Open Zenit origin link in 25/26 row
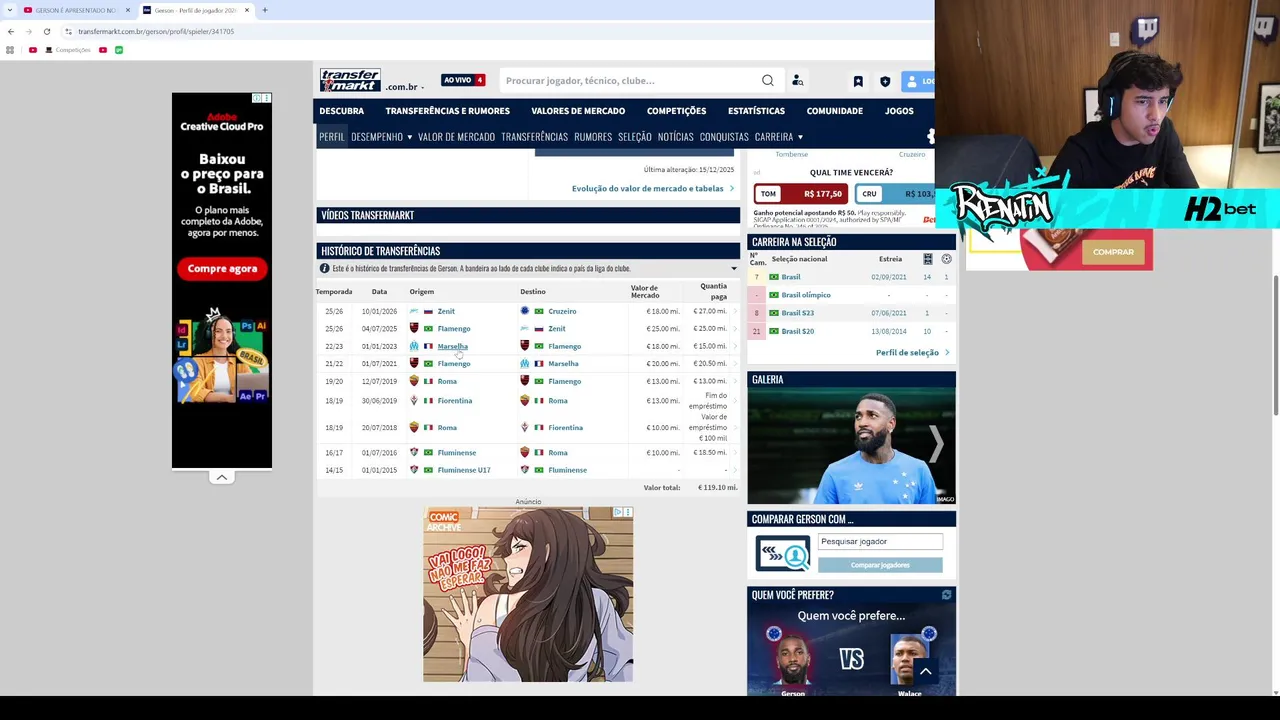This screenshot has width=1280, height=720. tap(446, 311)
